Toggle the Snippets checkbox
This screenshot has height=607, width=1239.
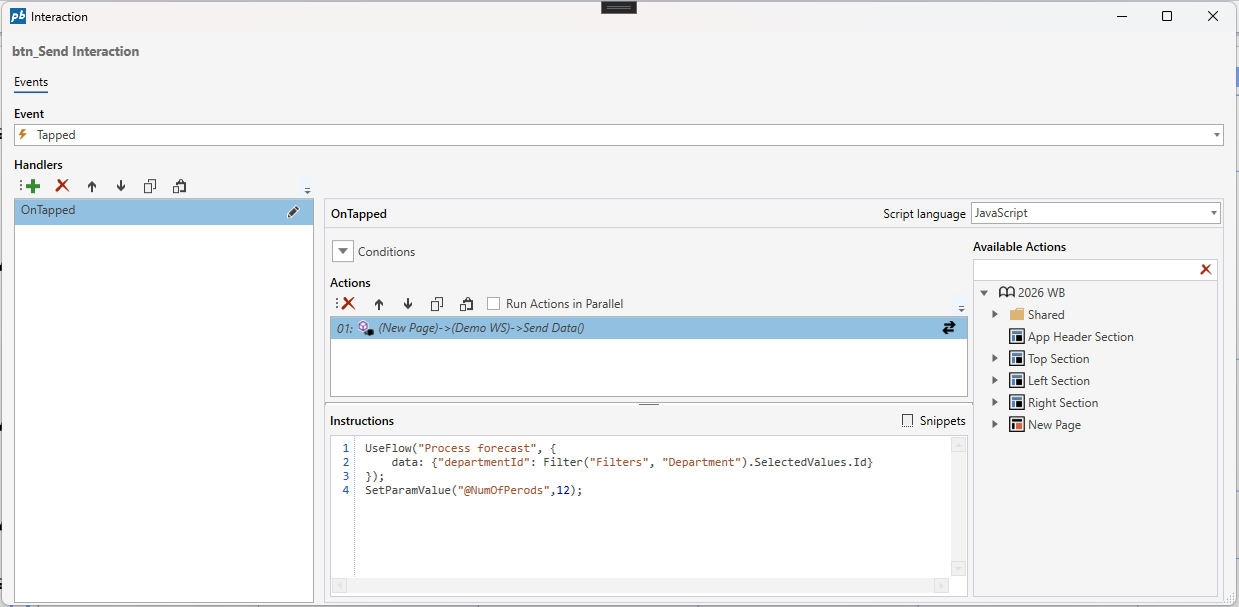pos(908,421)
